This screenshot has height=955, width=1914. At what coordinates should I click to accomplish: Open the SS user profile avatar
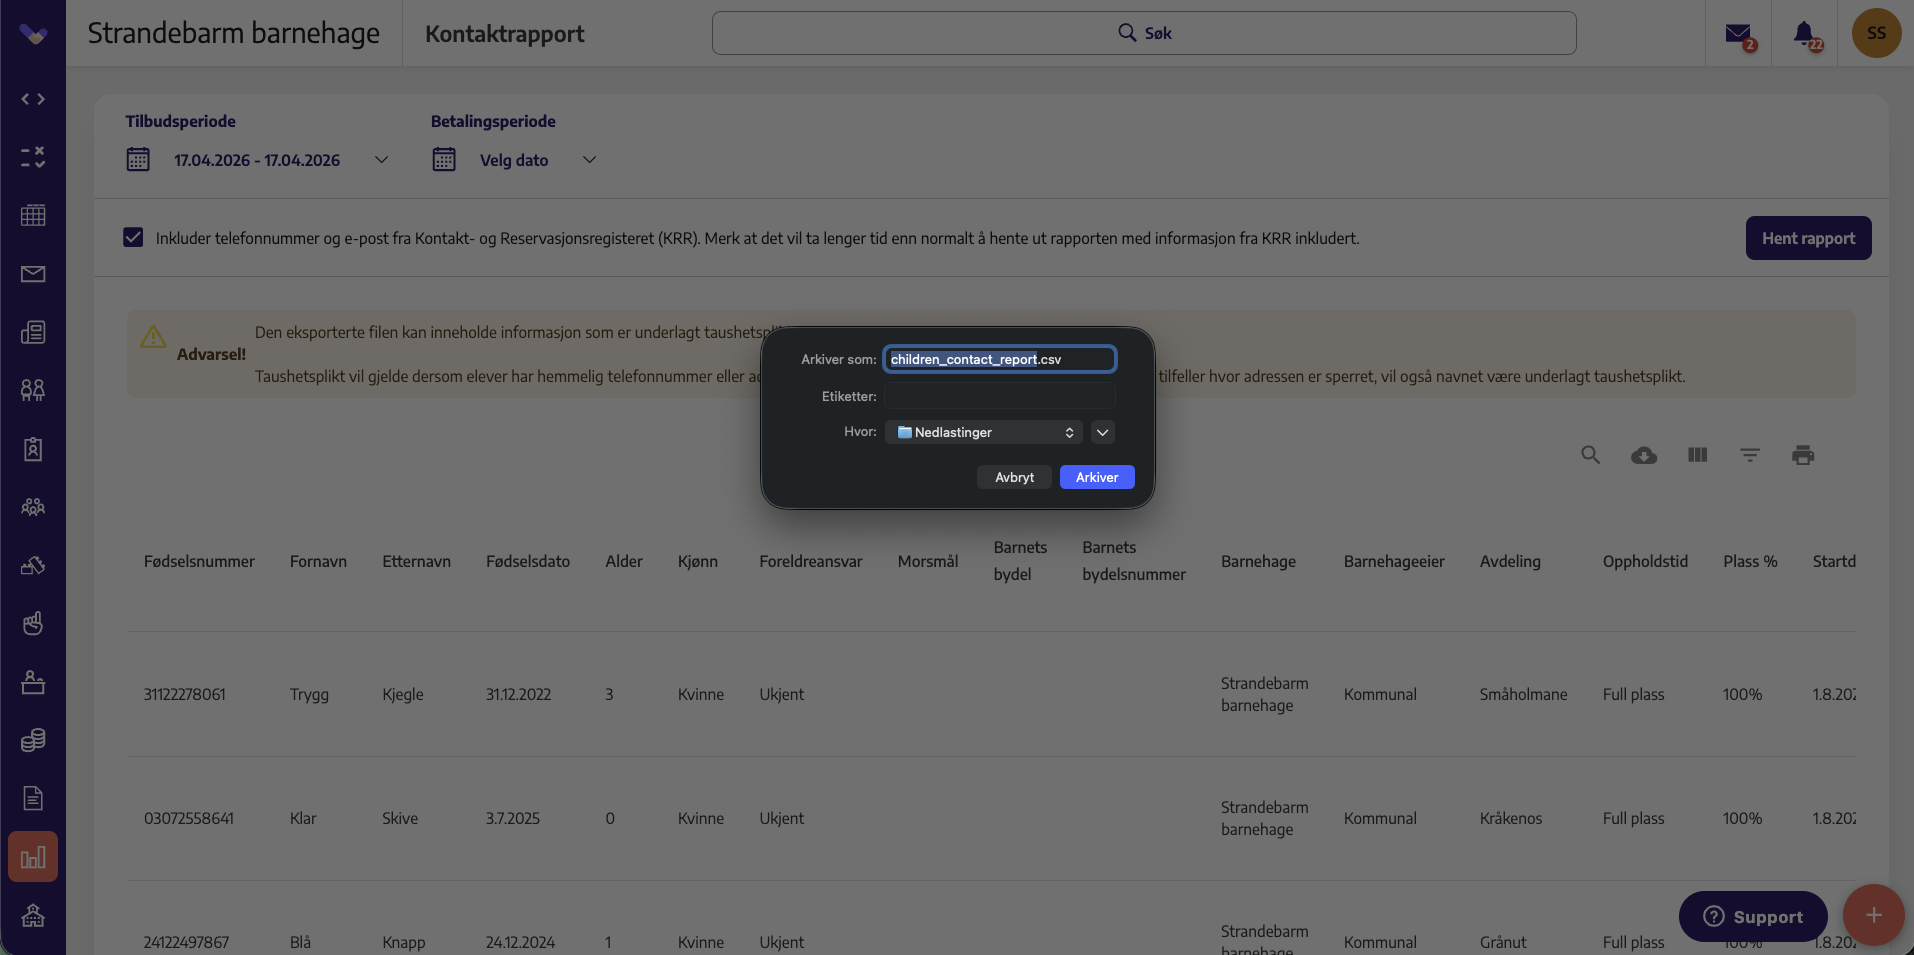click(x=1876, y=33)
